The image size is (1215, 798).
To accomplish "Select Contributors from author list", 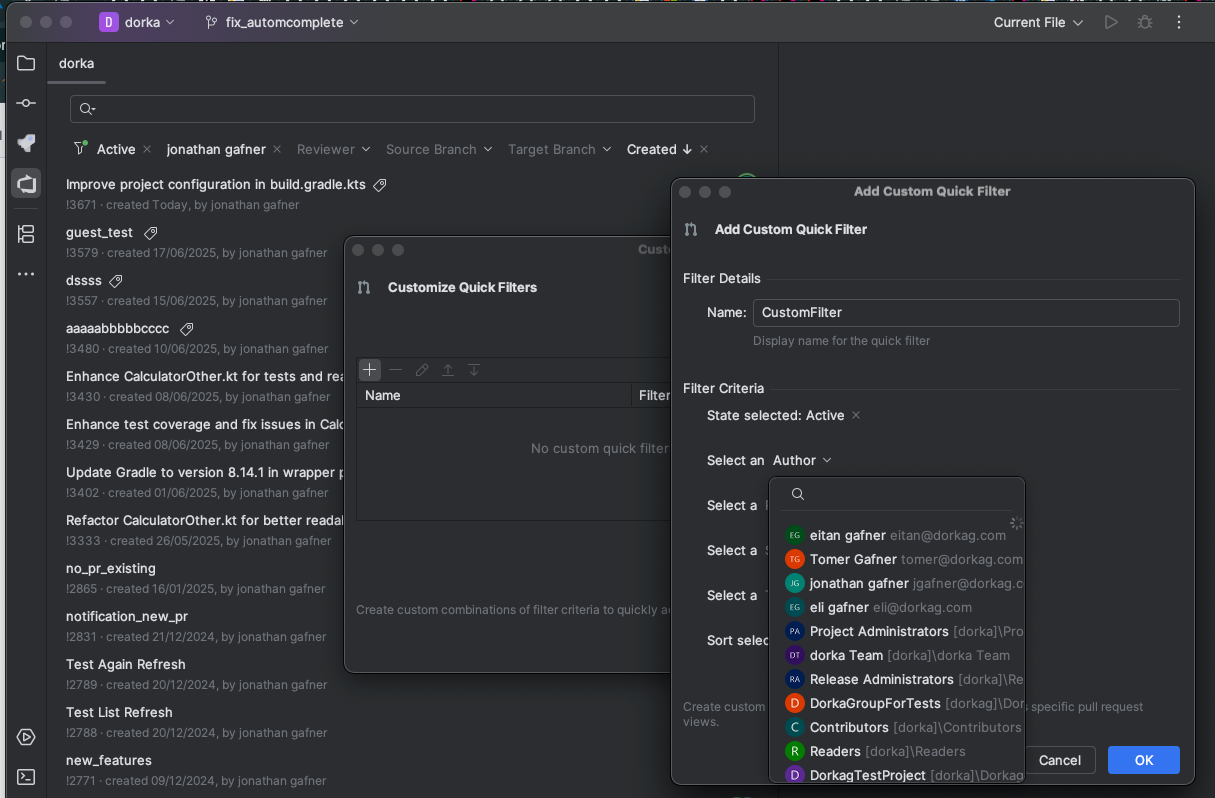I will coord(897,727).
